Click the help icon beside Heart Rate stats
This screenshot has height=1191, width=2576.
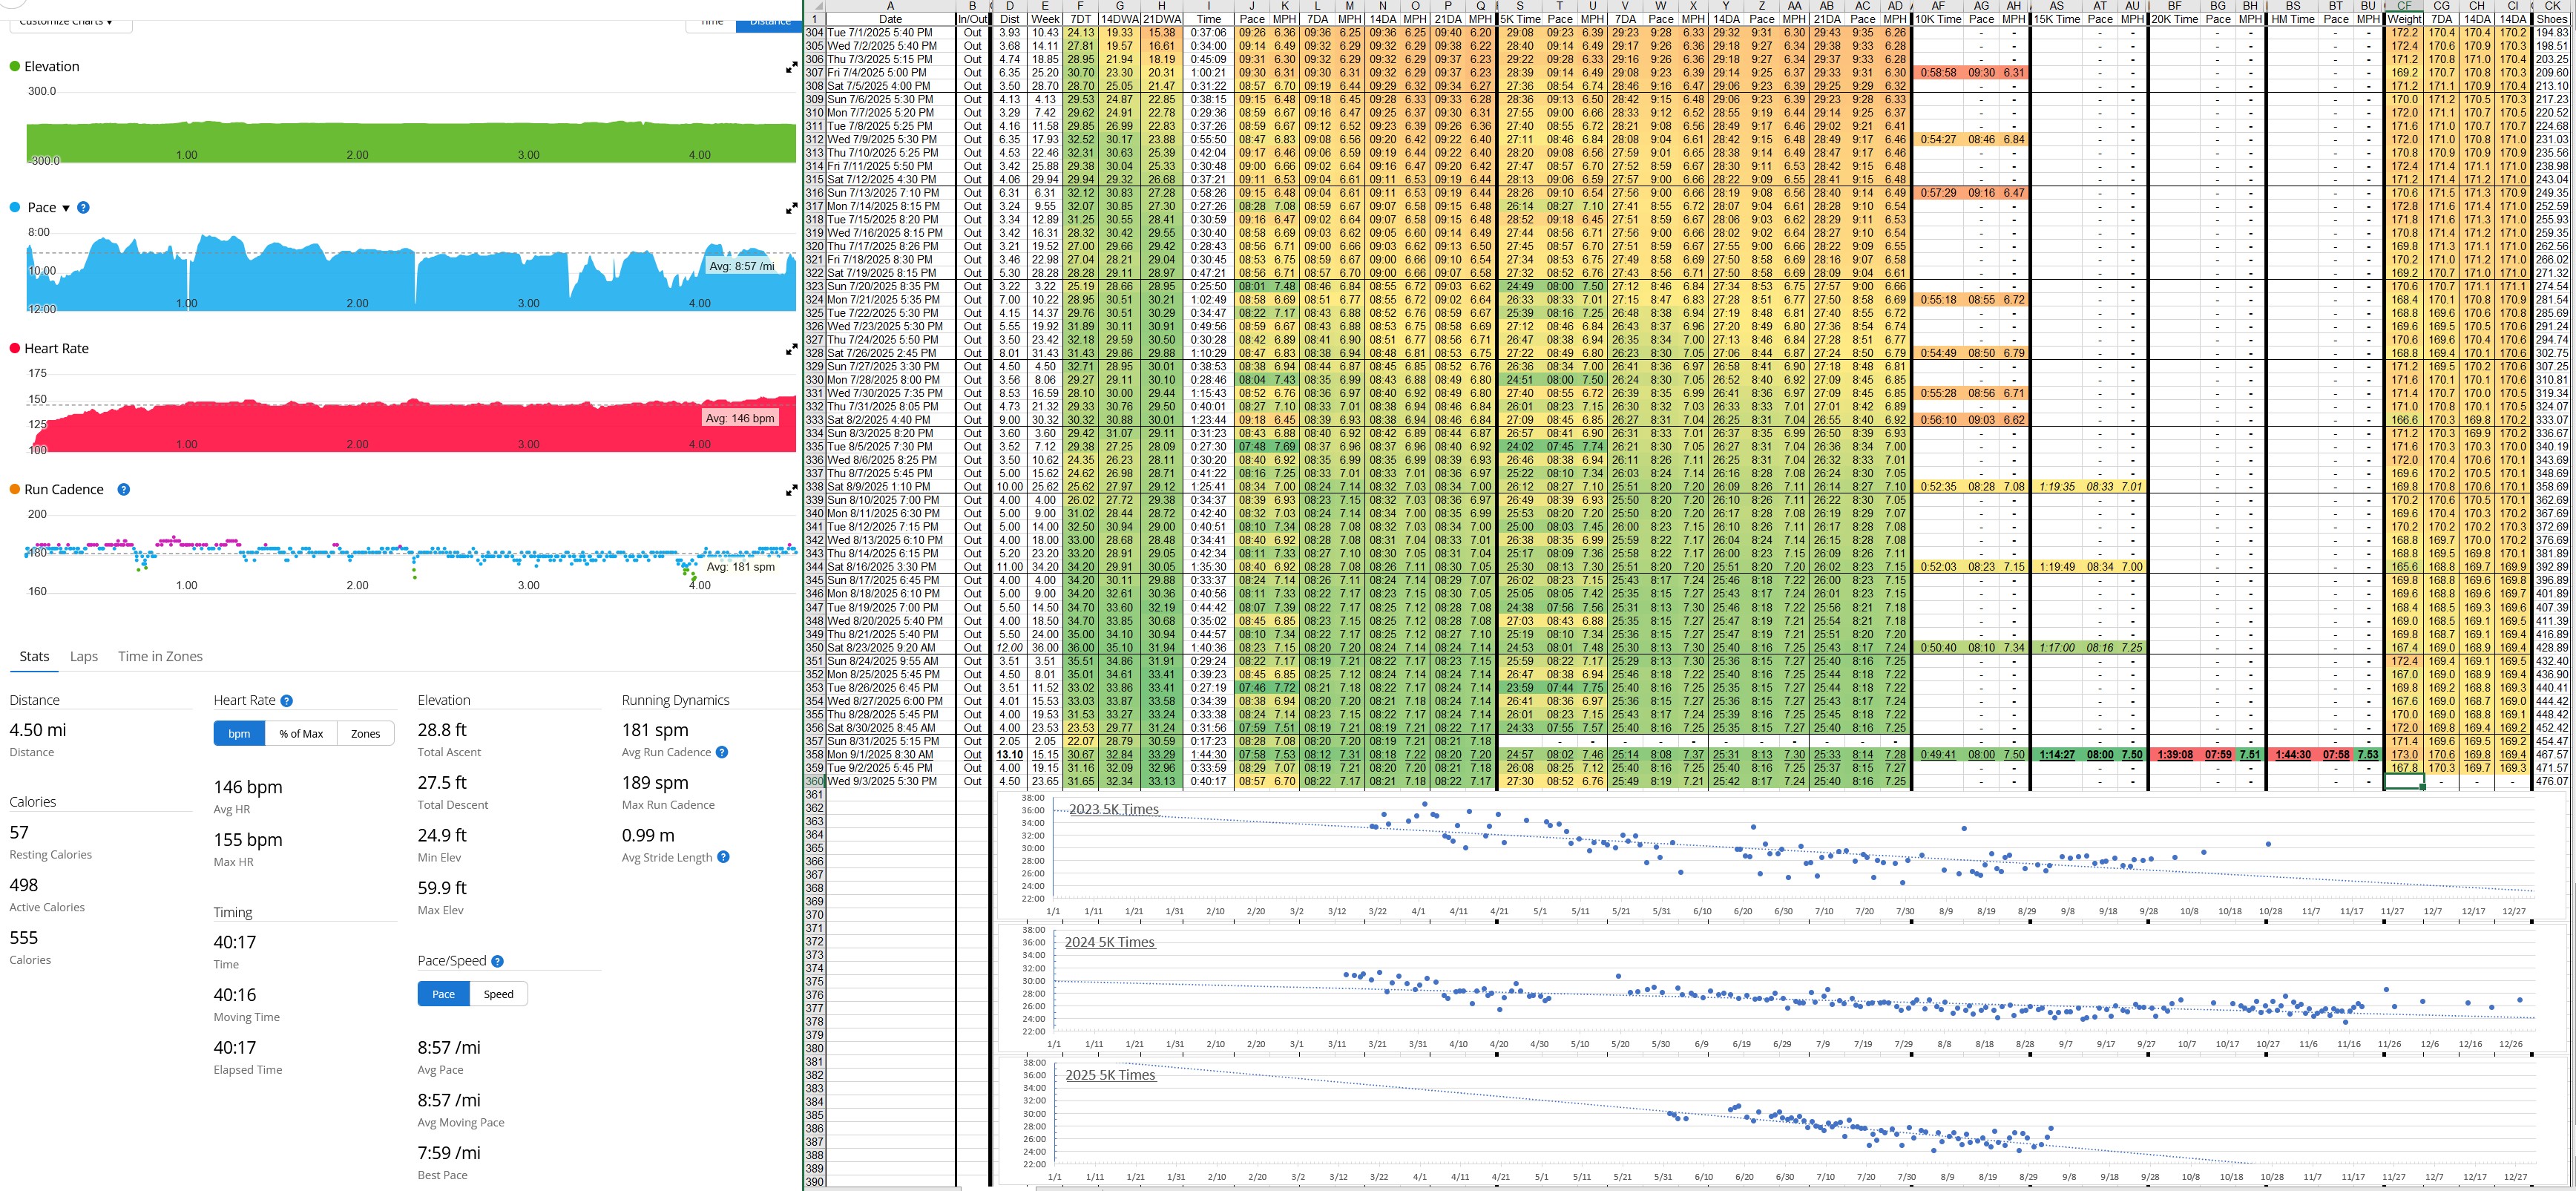[286, 701]
